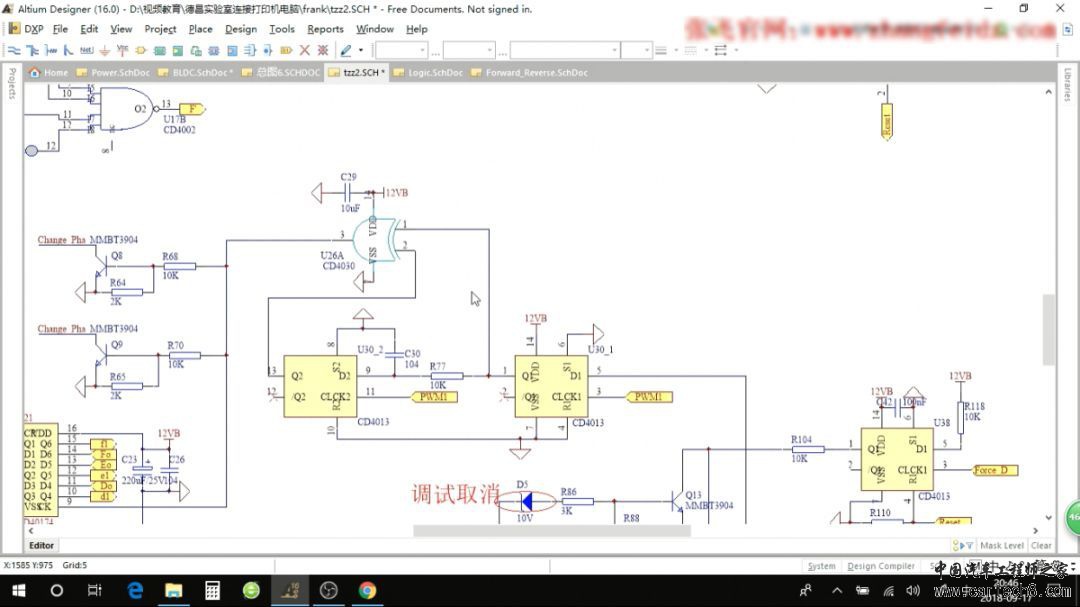Switch to the Home tab
Viewport: 1080px width, 607px height.
click(x=48, y=72)
